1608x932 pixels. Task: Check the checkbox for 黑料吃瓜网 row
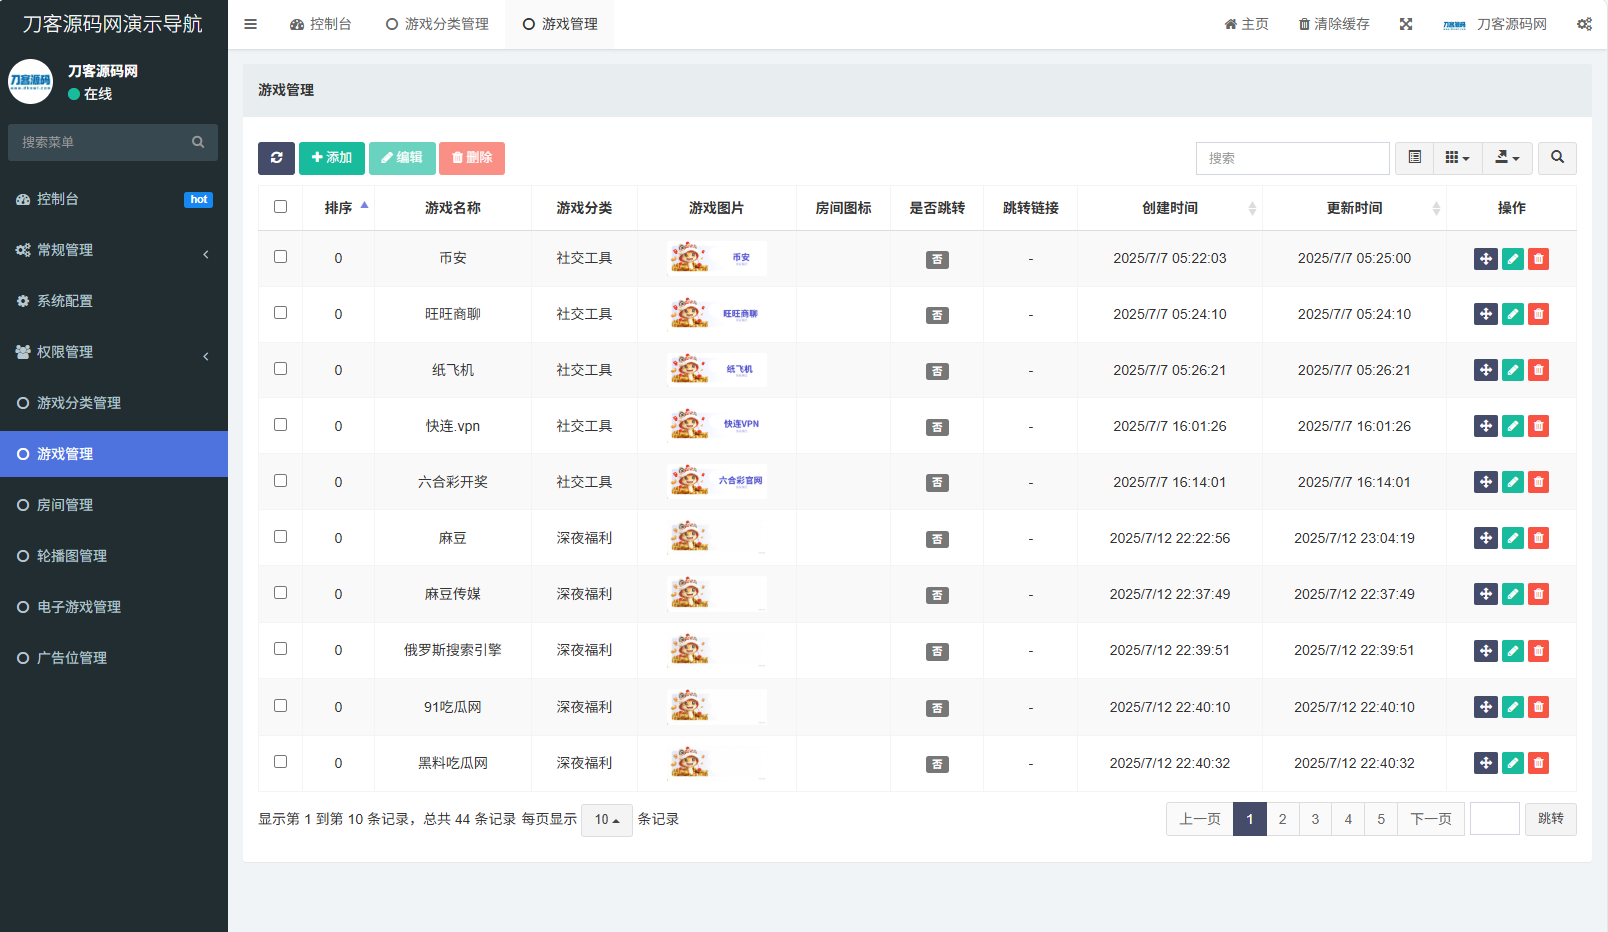280,762
